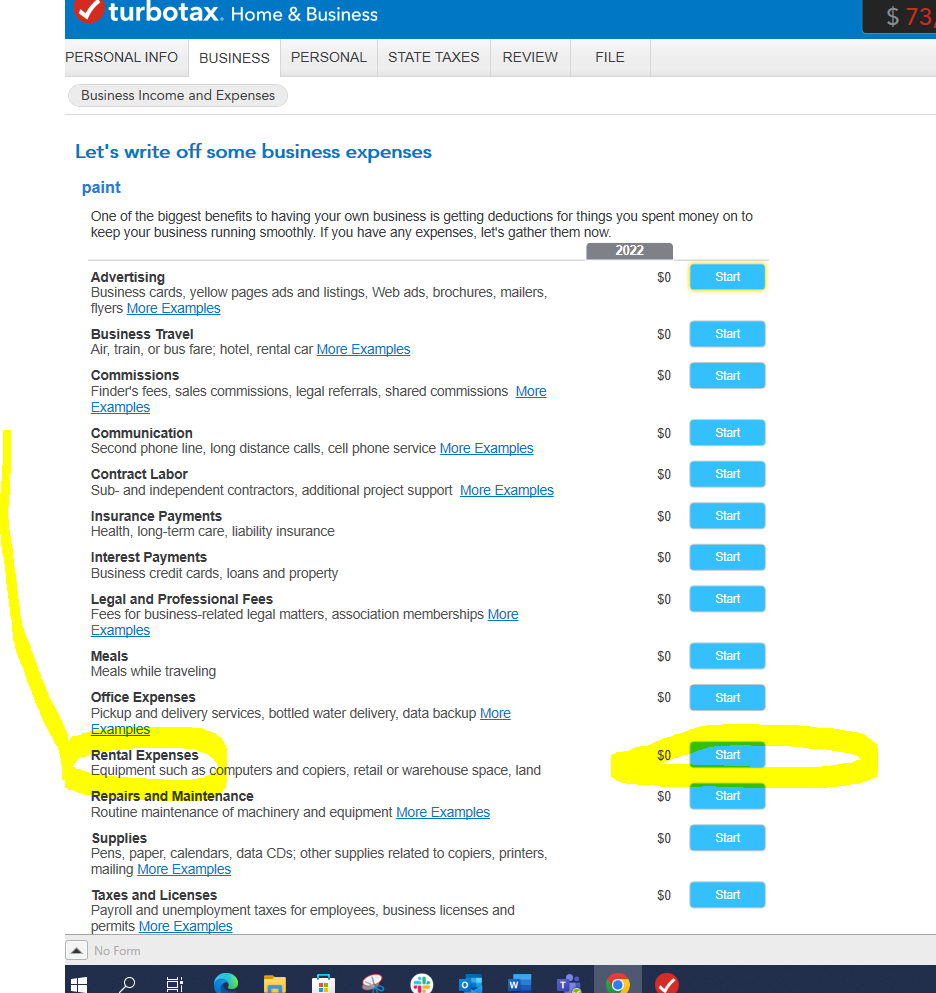
Task: Click the TurboTax checkmark logo
Action: (89, 11)
